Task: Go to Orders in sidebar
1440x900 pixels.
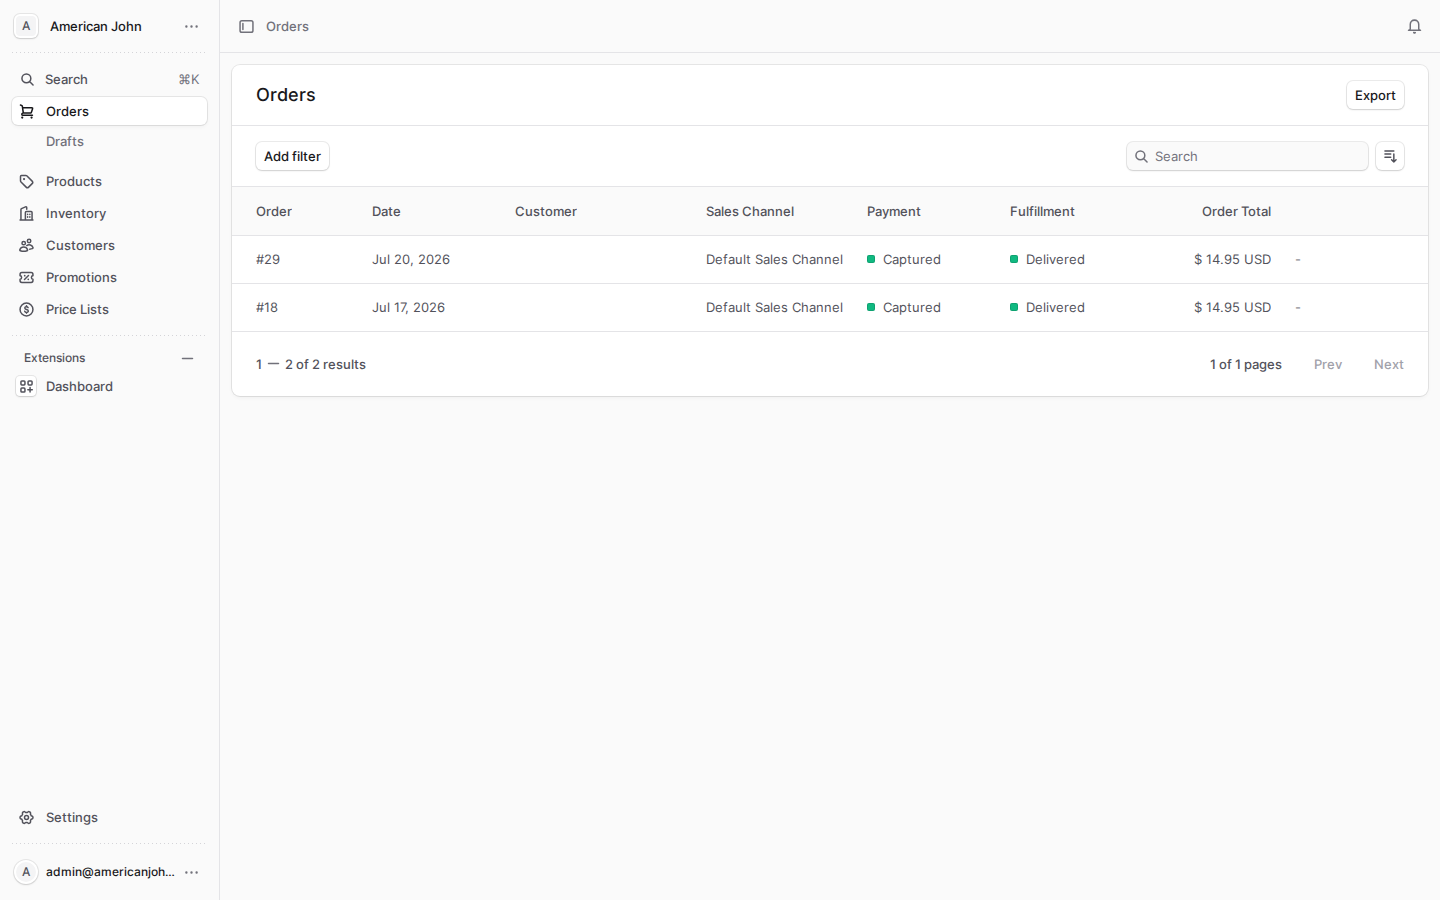Action: click(109, 111)
